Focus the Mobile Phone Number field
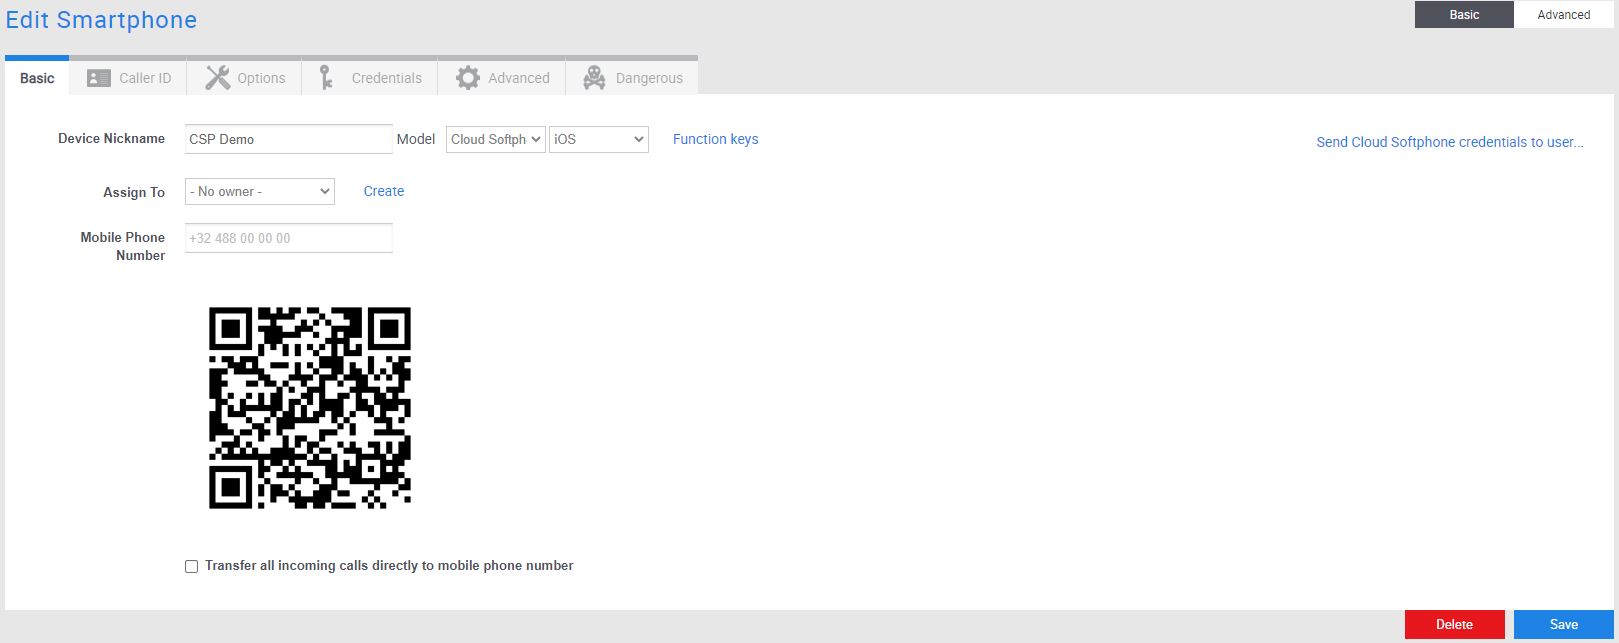Image resolution: width=1619 pixels, height=643 pixels. (x=288, y=239)
